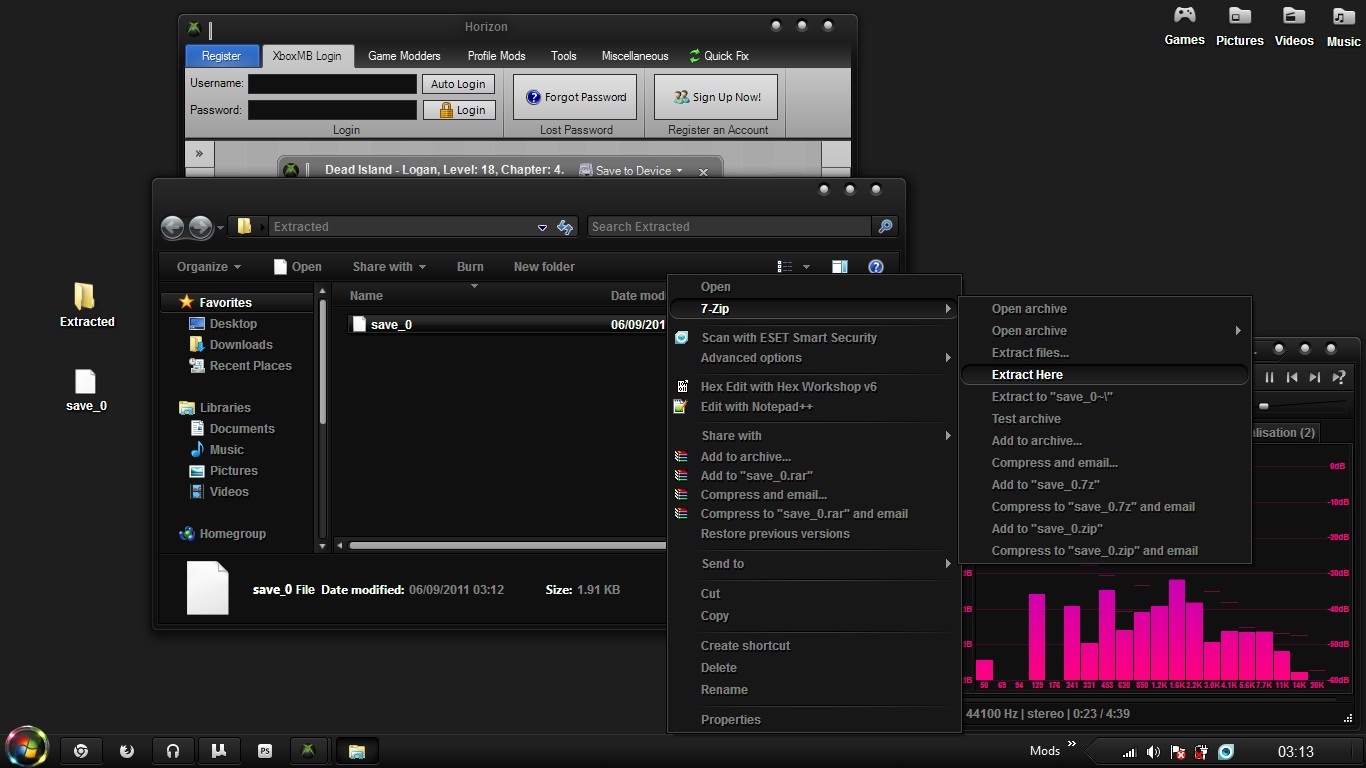Expand the address bar path dropdown
This screenshot has width=1366, height=768.
pos(542,227)
